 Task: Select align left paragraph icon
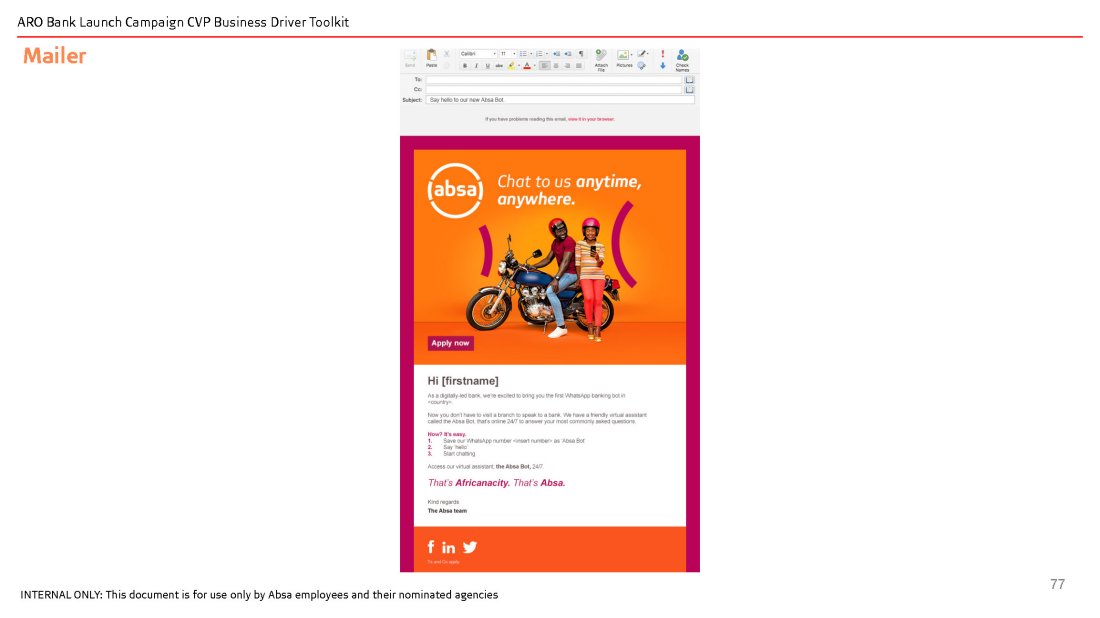(545, 66)
